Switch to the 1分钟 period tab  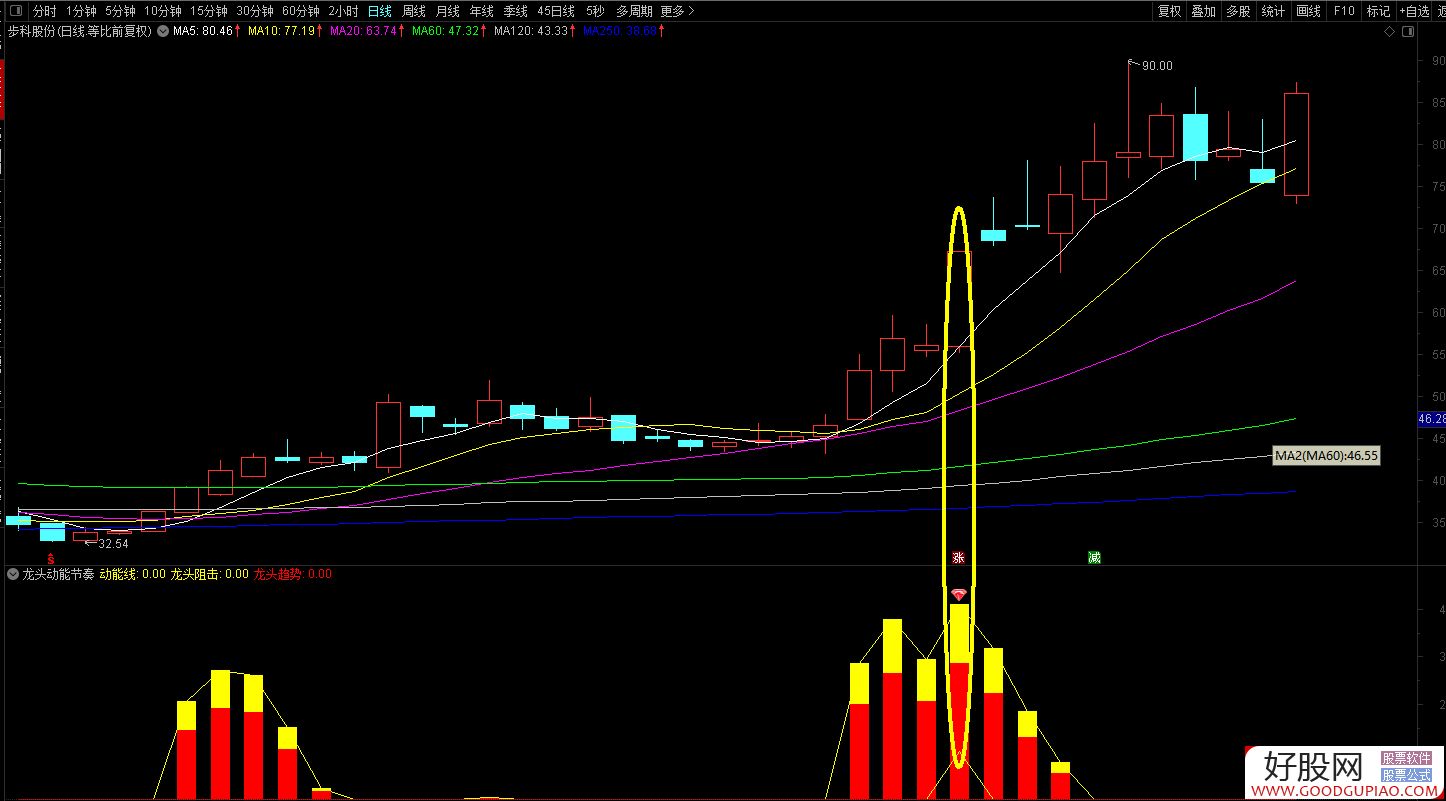[81, 11]
